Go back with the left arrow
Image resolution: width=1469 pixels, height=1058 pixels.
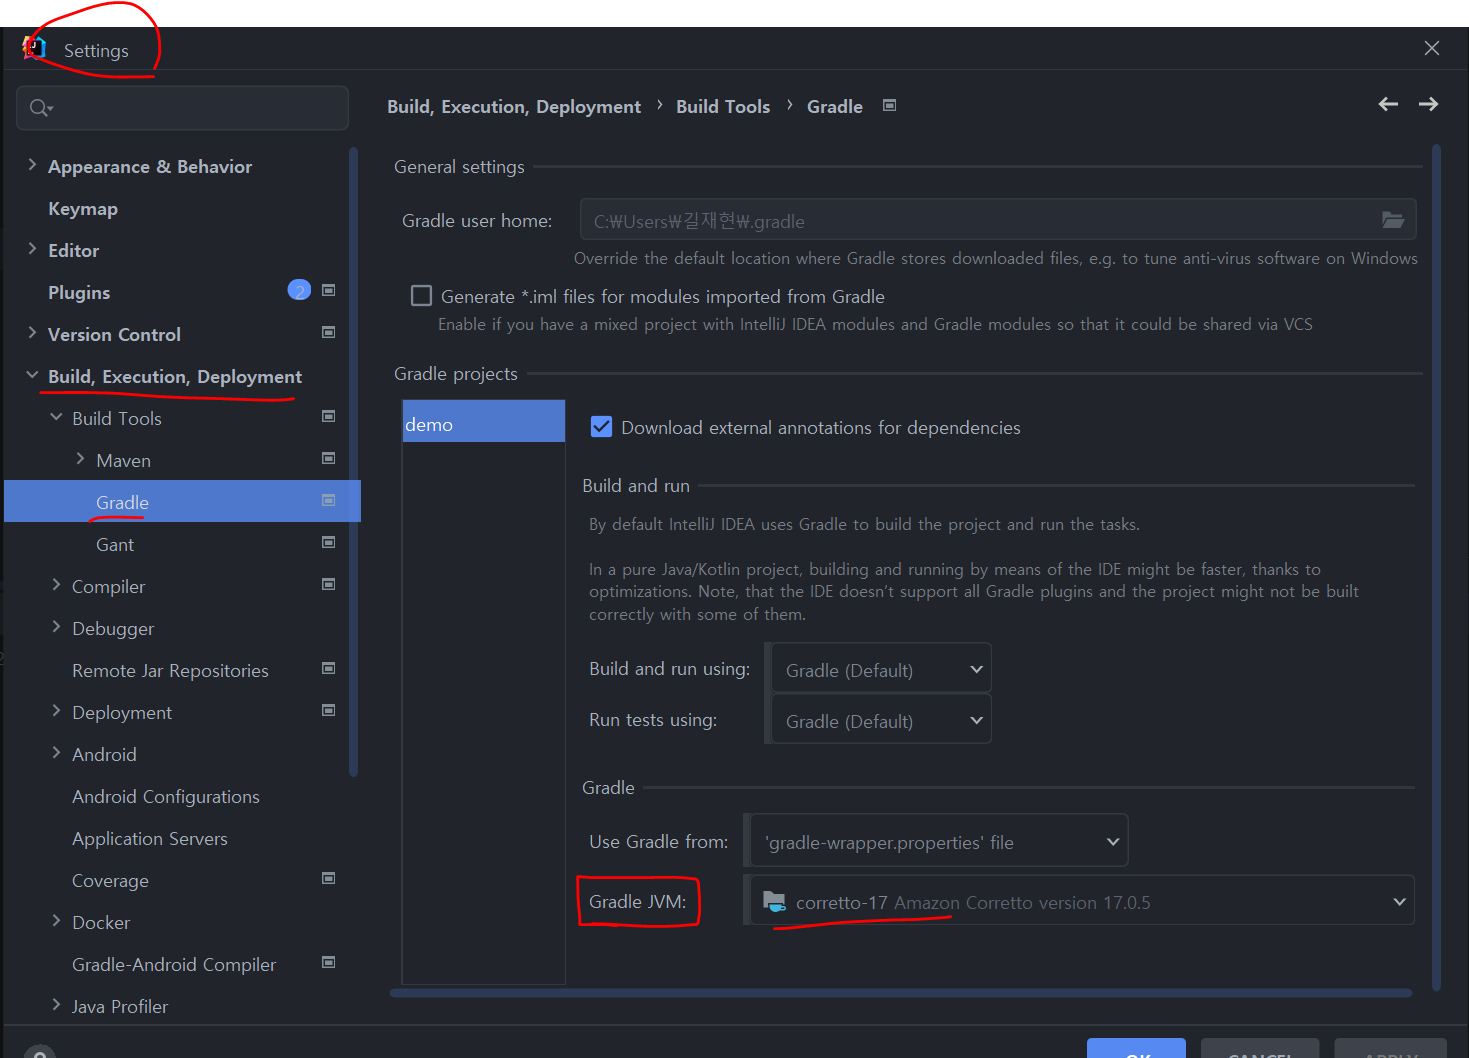[x=1388, y=104]
